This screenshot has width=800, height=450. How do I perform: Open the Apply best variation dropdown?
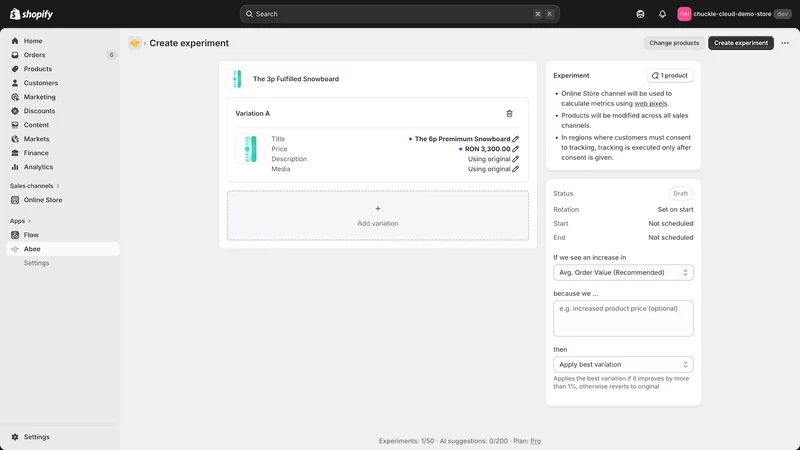pyautogui.click(x=623, y=364)
